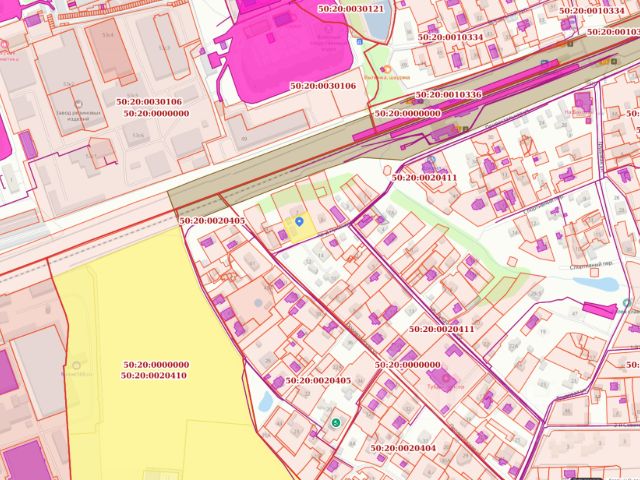The width and height of the screenshot is (640, 480).
Task: Click the green circular POI icon
Action: [x=336, y=423]
